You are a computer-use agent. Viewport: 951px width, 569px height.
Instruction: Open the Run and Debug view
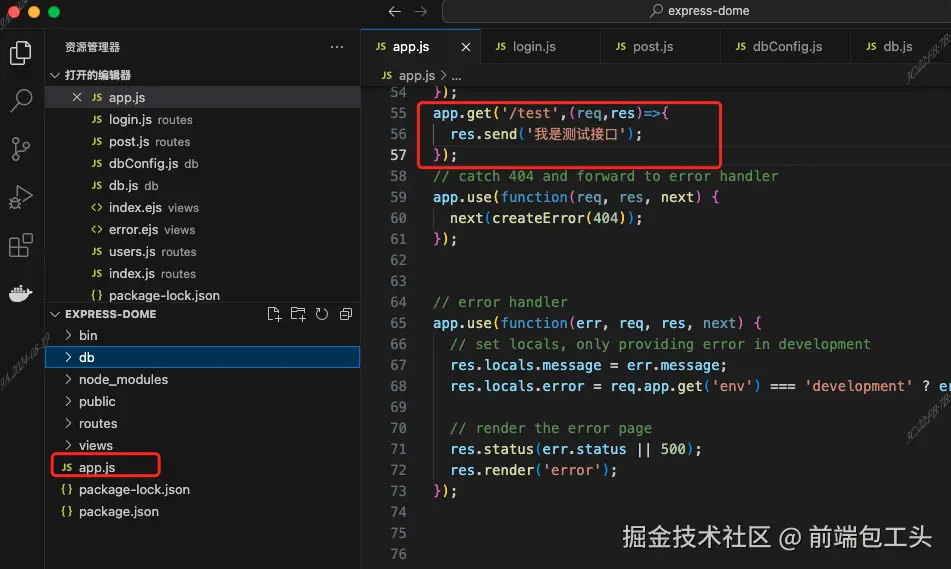21,197
